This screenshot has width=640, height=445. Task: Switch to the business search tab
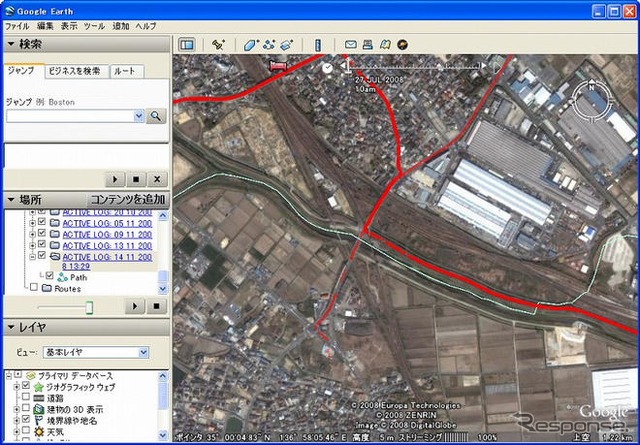tap(76, 71)
